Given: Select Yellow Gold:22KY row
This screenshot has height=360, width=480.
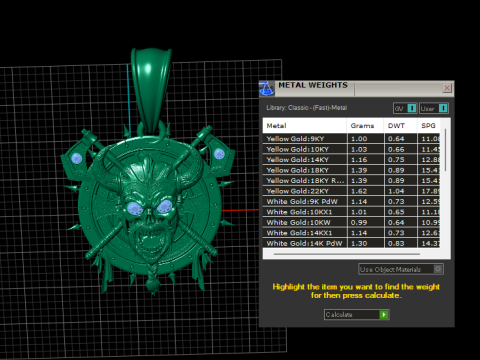Looking at the screenshot, I should point(351,191).
